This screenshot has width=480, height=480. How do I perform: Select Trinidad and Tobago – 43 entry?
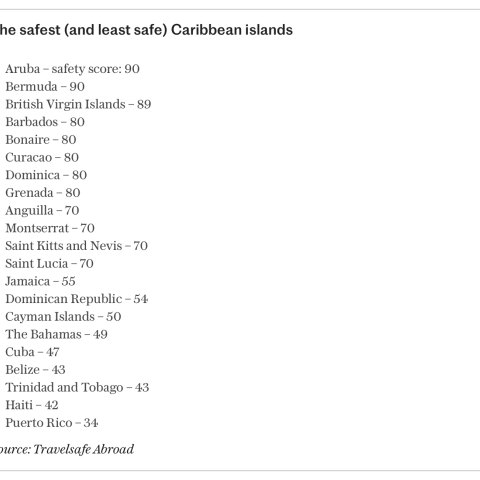[x=77, y=387]
